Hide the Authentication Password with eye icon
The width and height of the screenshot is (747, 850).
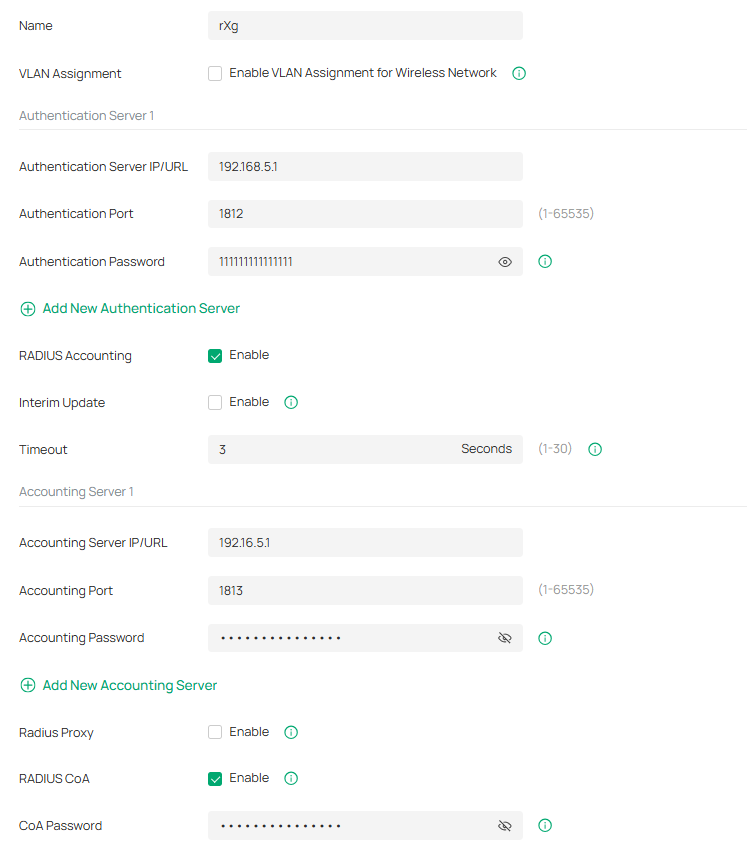[x=505, y=262]
